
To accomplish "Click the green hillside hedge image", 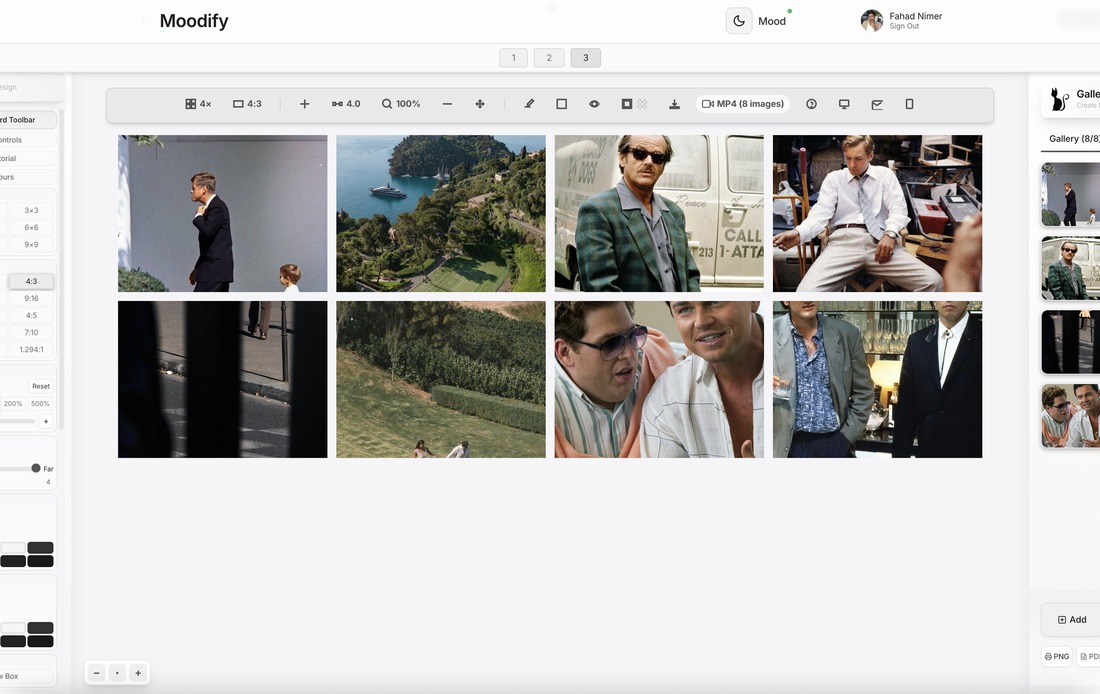I will [441, 380].
